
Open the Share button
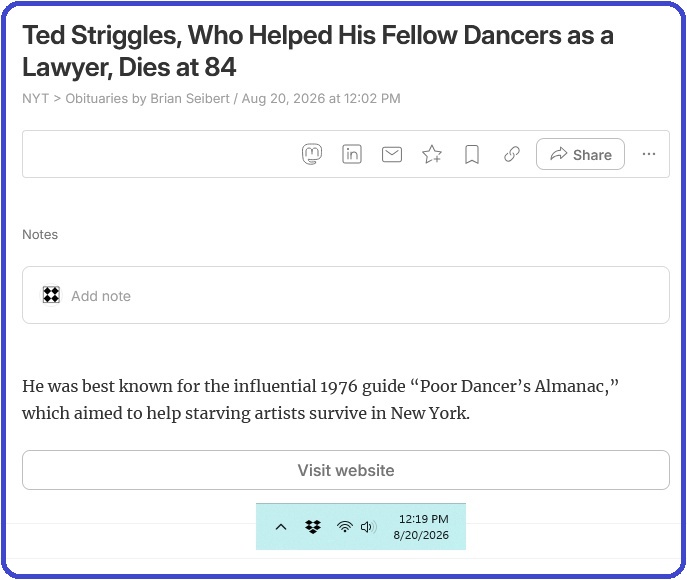[x=581, y=154]
